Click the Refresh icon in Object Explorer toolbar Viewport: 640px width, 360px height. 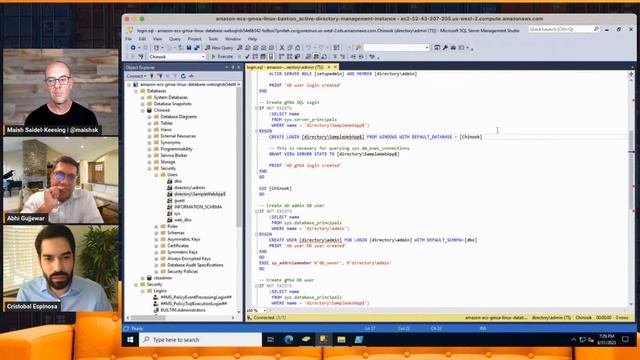[x=183, y=76]
